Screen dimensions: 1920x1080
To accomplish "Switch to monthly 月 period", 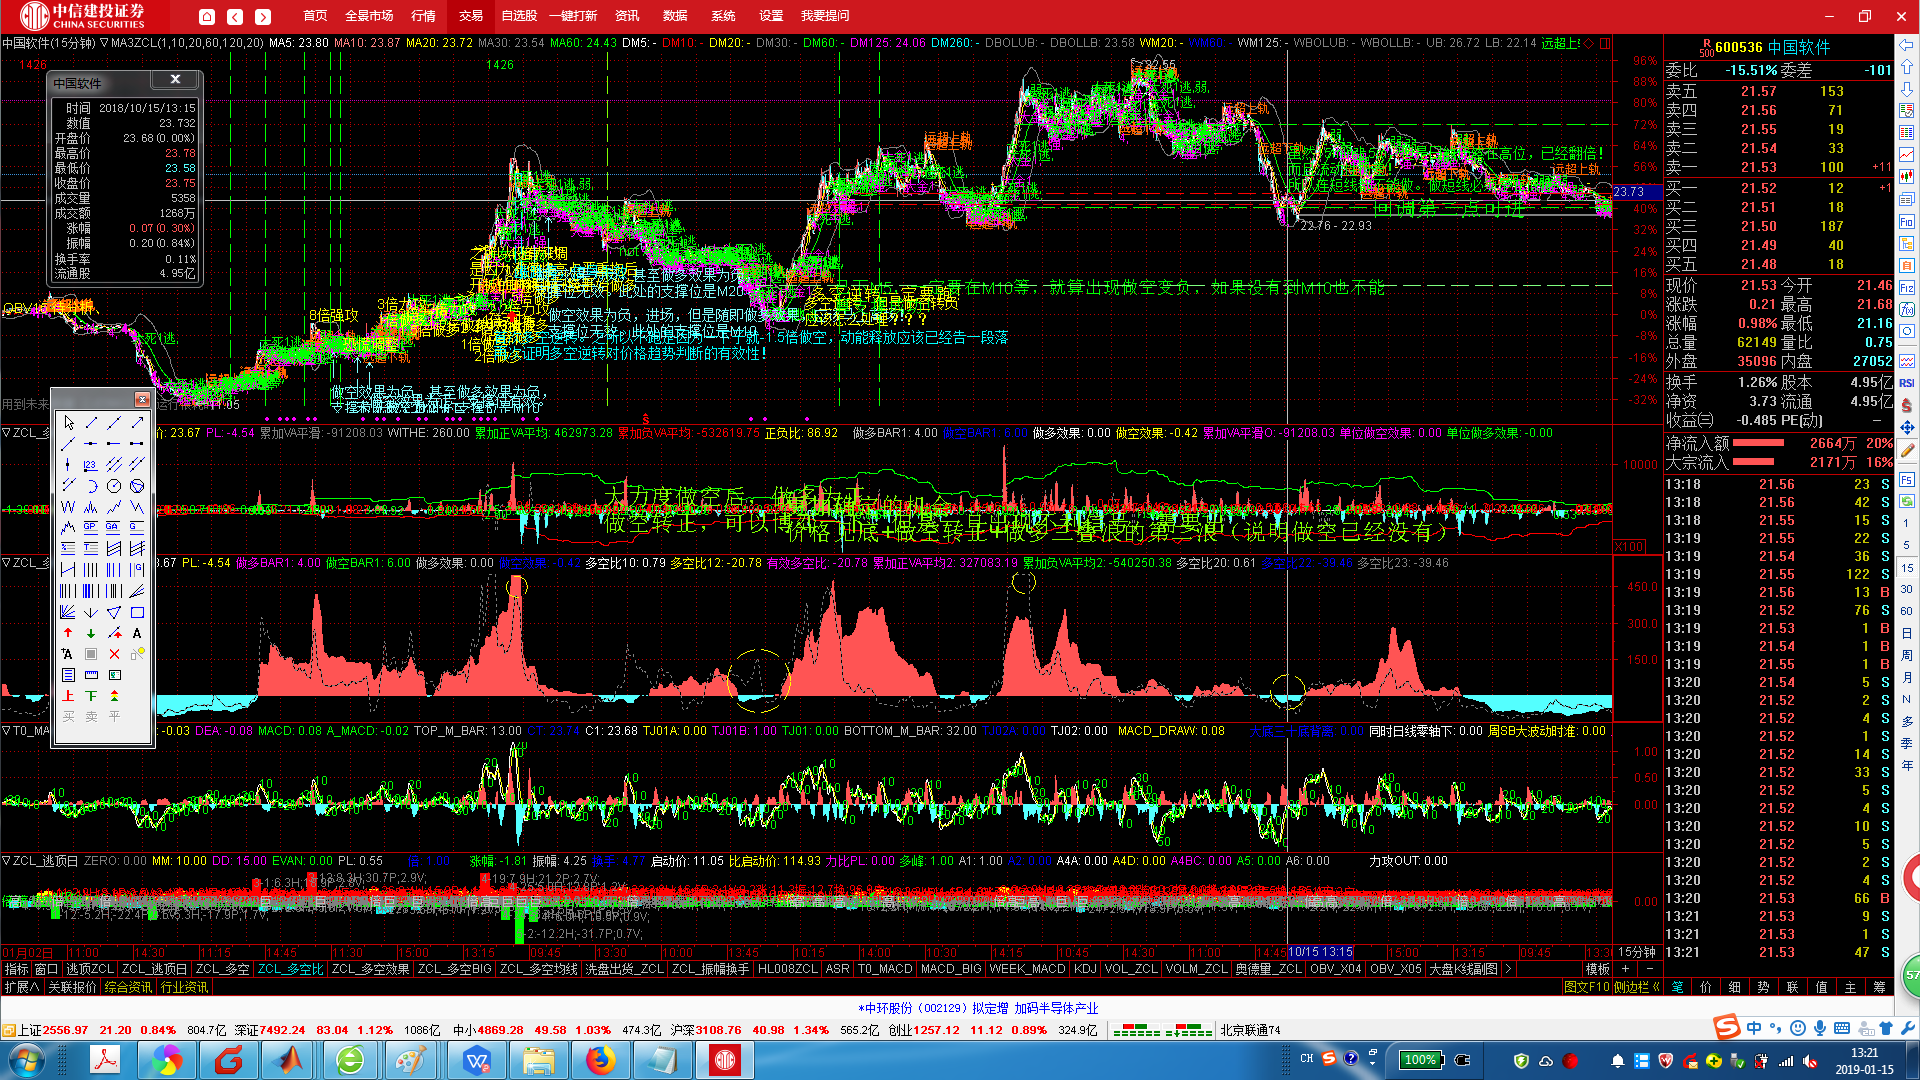I will pos(1907,677).
